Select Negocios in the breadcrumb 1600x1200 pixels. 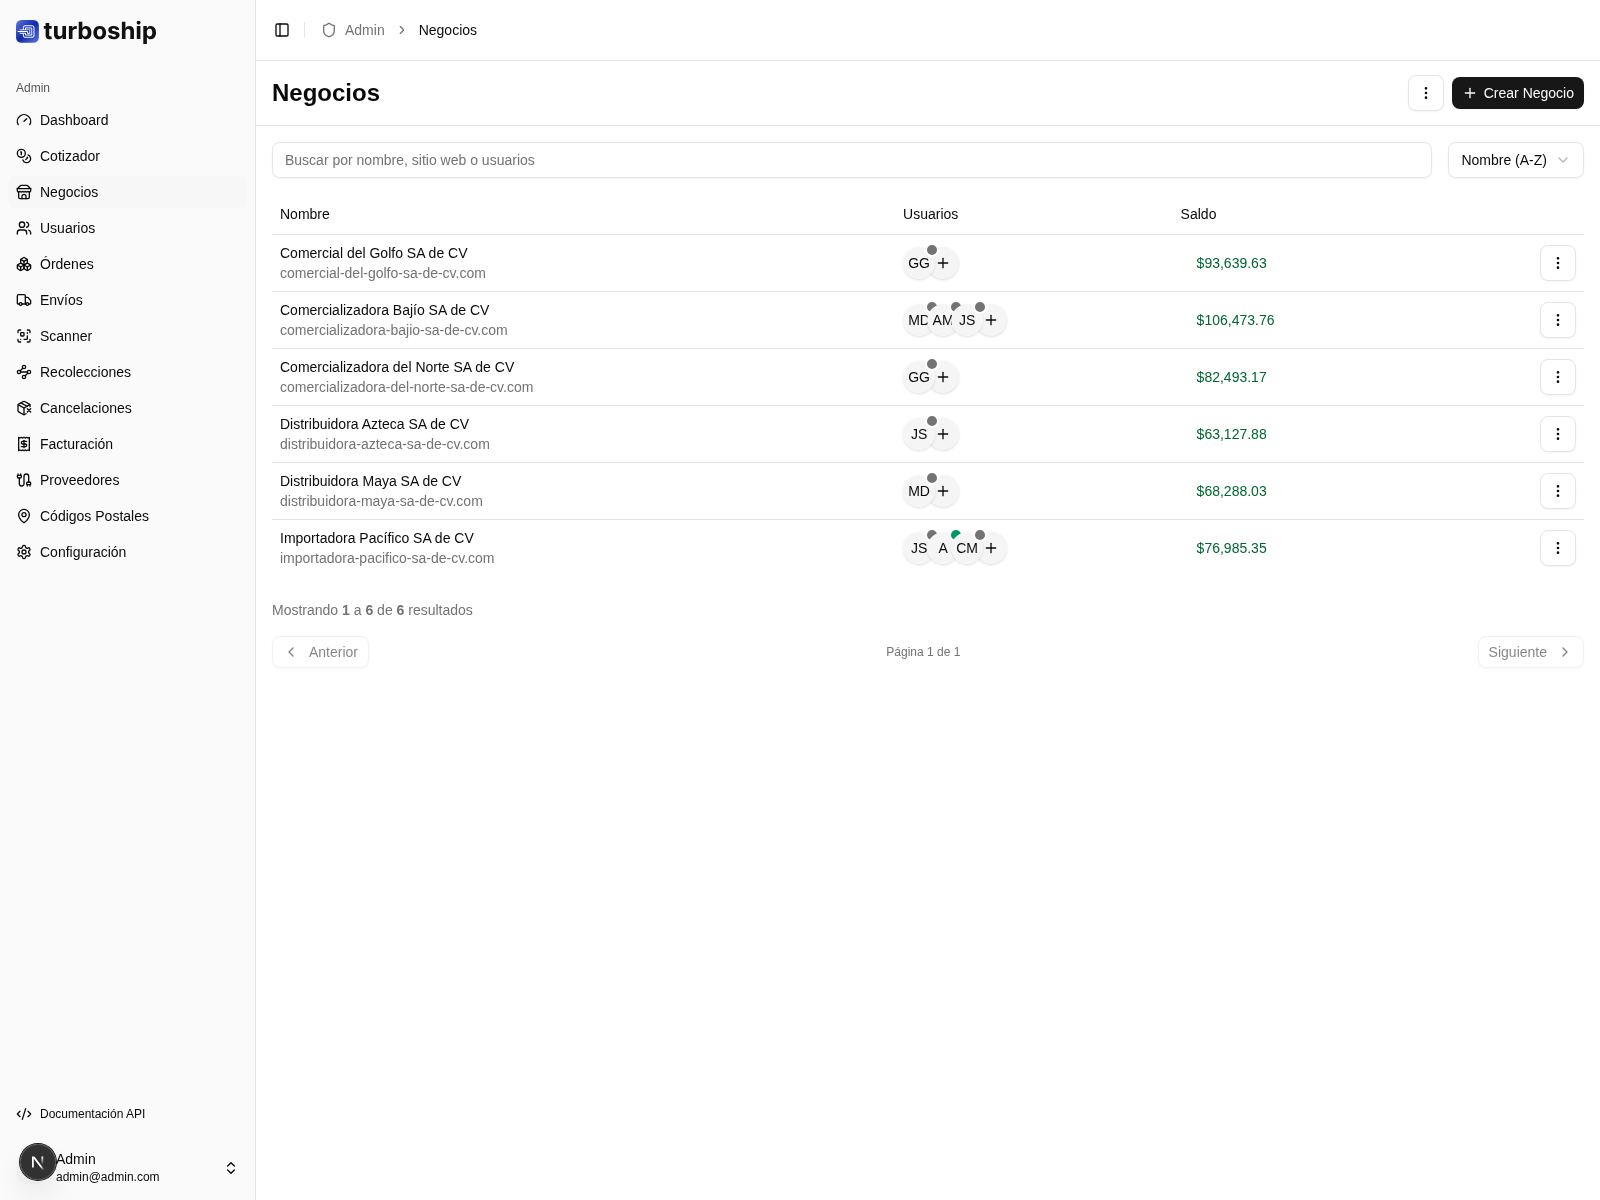click(x=447, y=30)
